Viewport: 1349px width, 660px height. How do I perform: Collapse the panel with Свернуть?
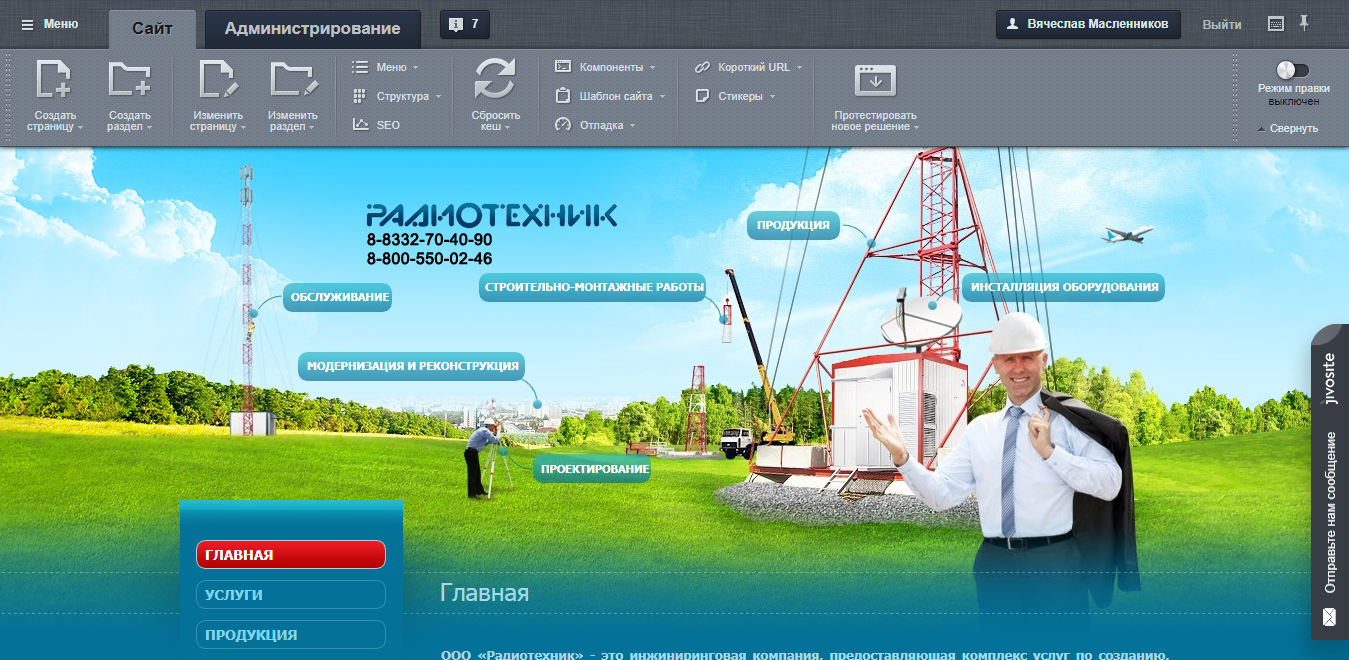coord(1288,128)
